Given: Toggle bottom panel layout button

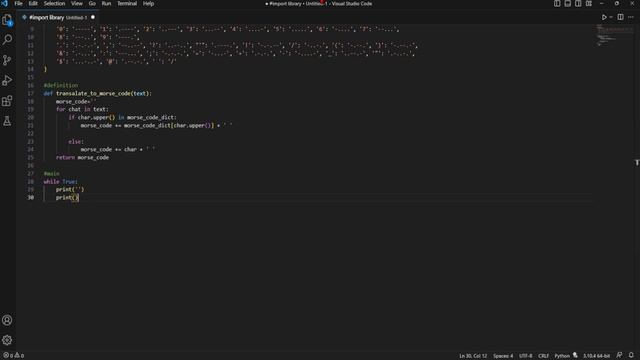Looking at the screenshot, I should (567, 4).
